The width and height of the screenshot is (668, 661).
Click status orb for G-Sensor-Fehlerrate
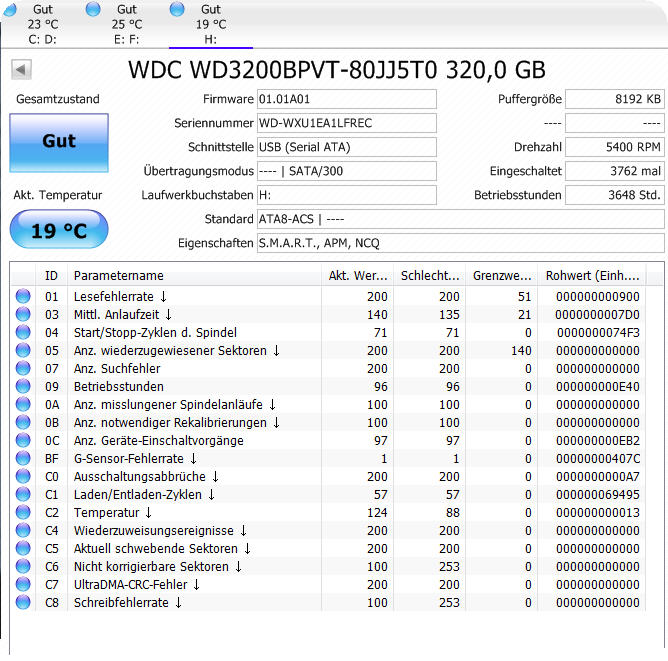click(x=23, y=459)
